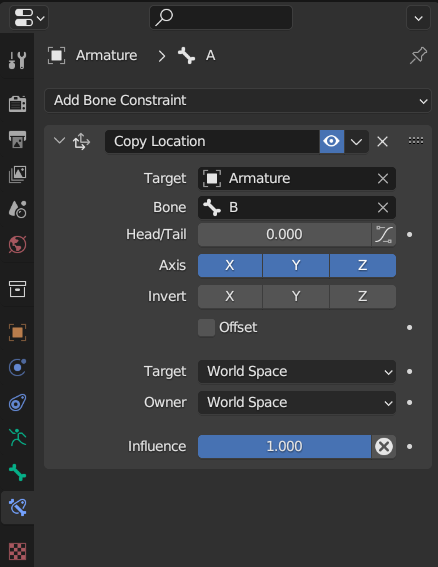Open the Render properties tab
Screen dimensions: 438x567
pos(17,104)
